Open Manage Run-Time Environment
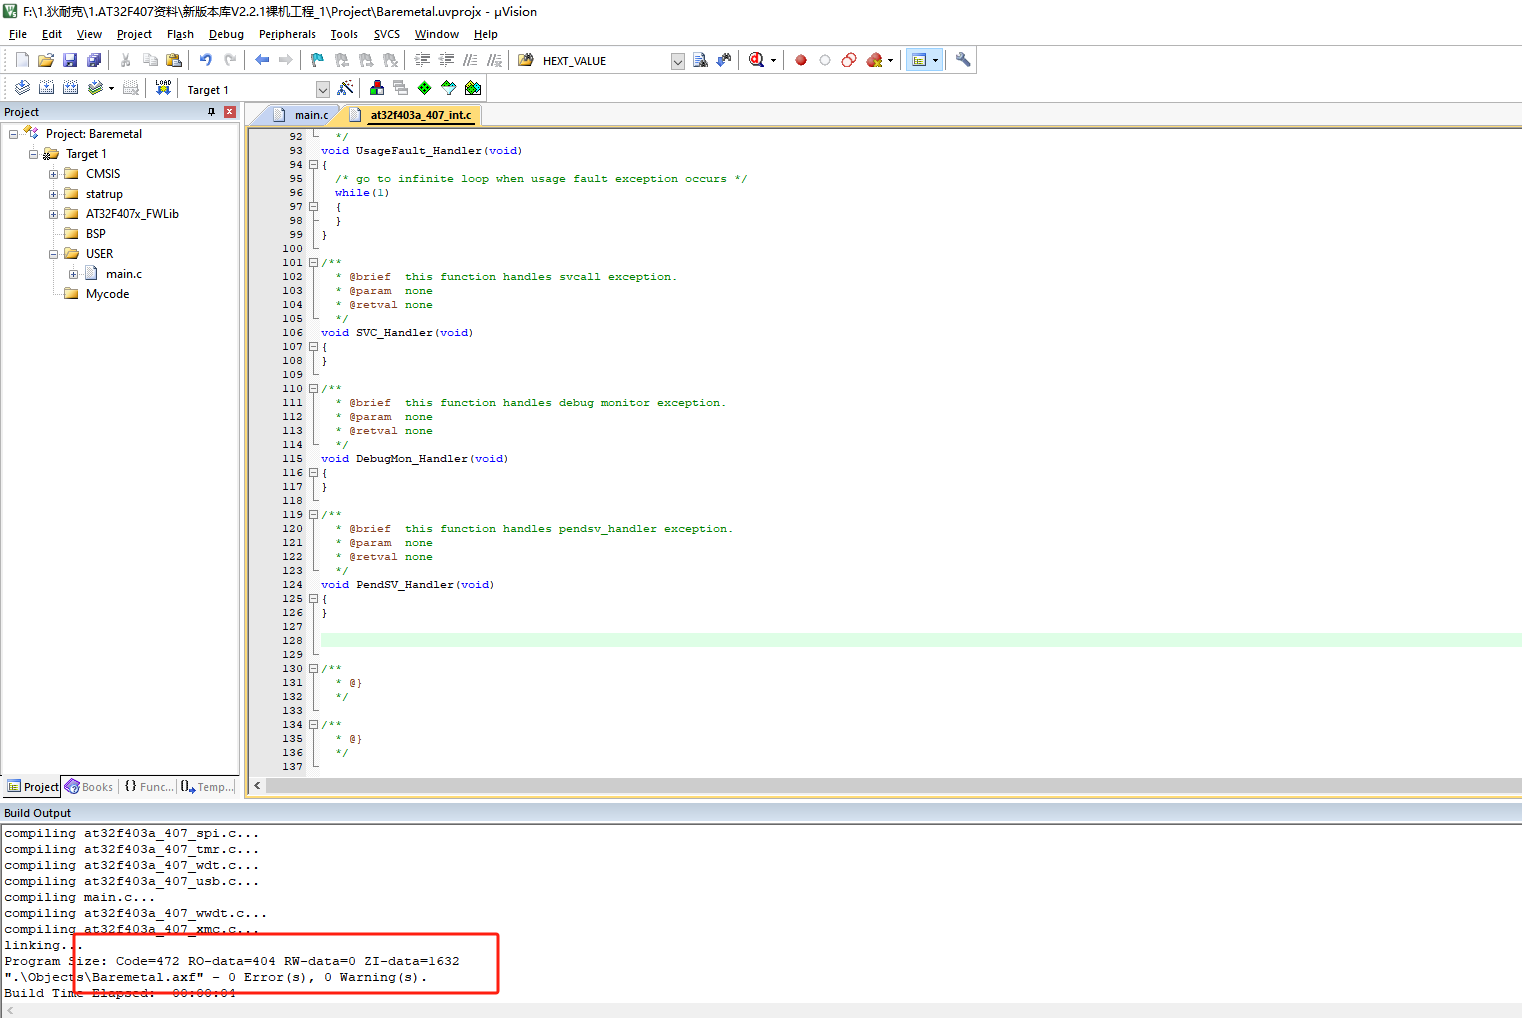Image resolution: width=1522 pixels, height=1018 pixels. coord(425,88)
